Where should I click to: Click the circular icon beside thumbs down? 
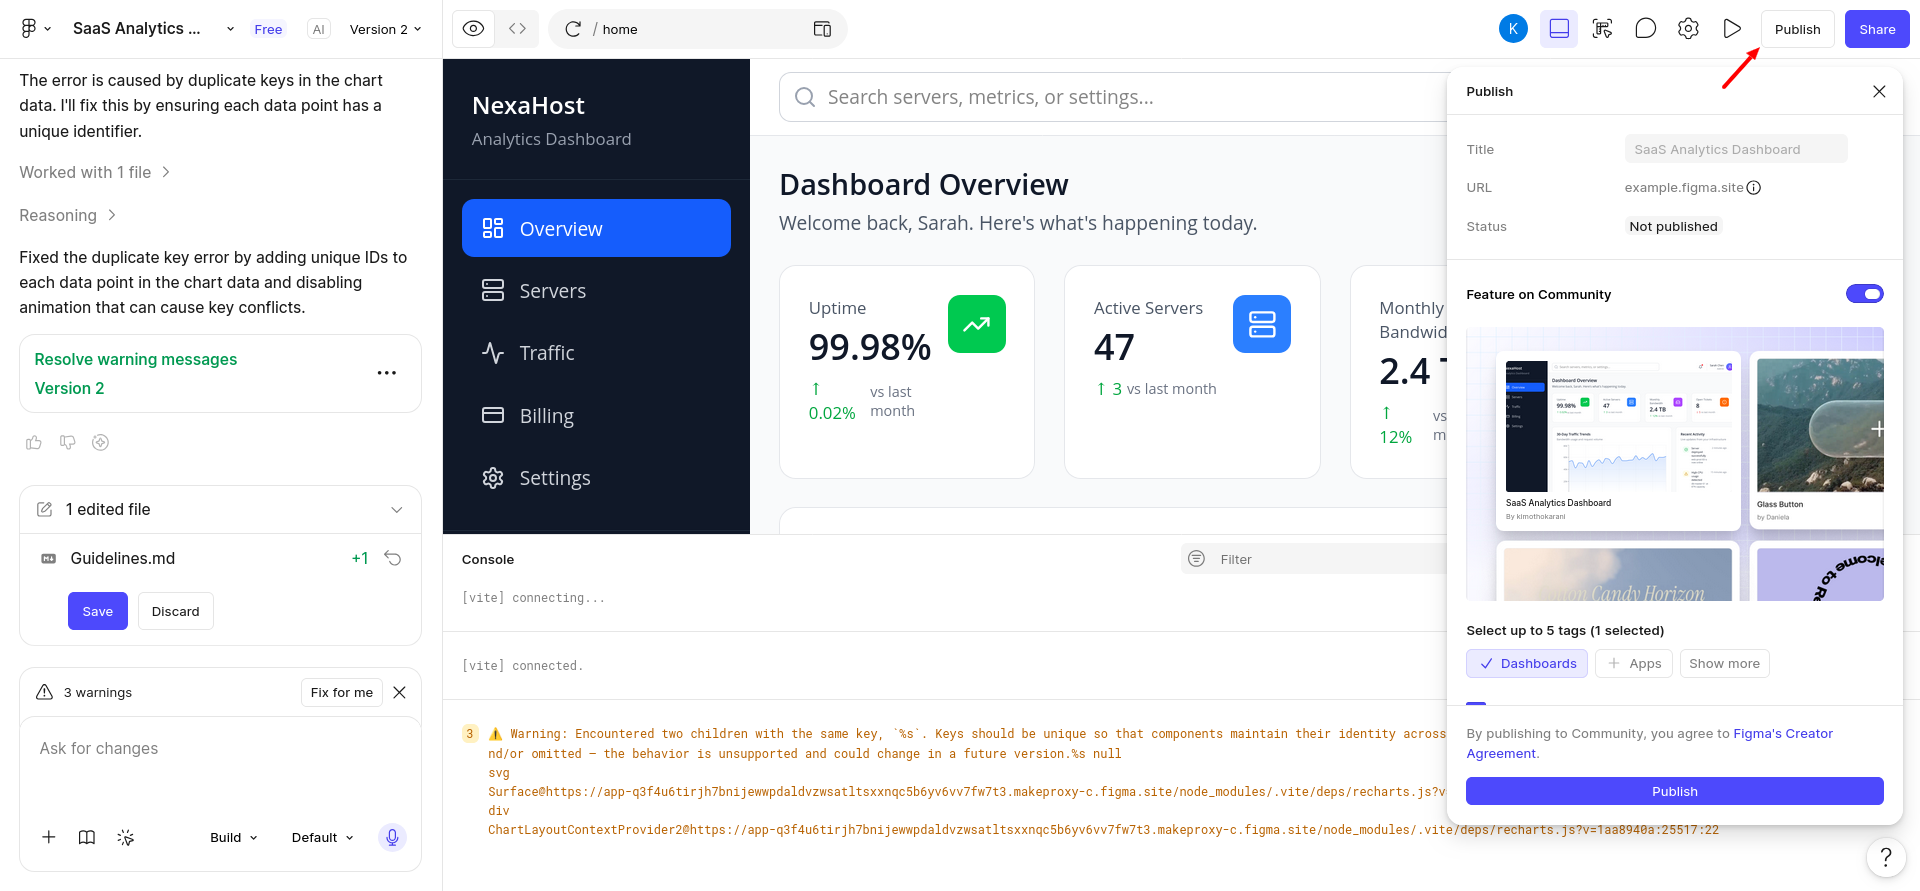tap(100, 442)
